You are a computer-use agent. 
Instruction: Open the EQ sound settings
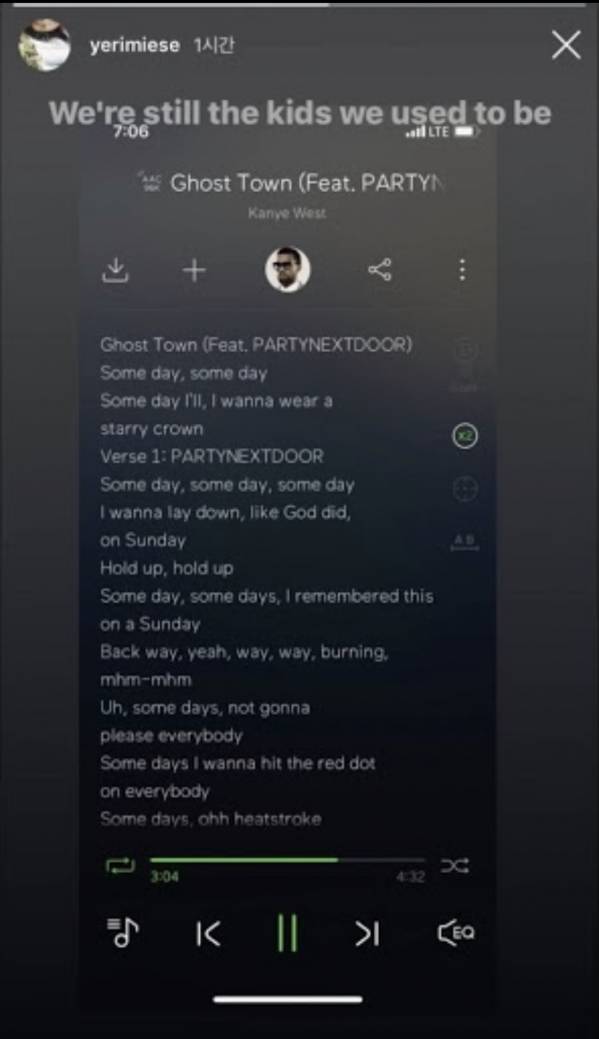(457, 932)
